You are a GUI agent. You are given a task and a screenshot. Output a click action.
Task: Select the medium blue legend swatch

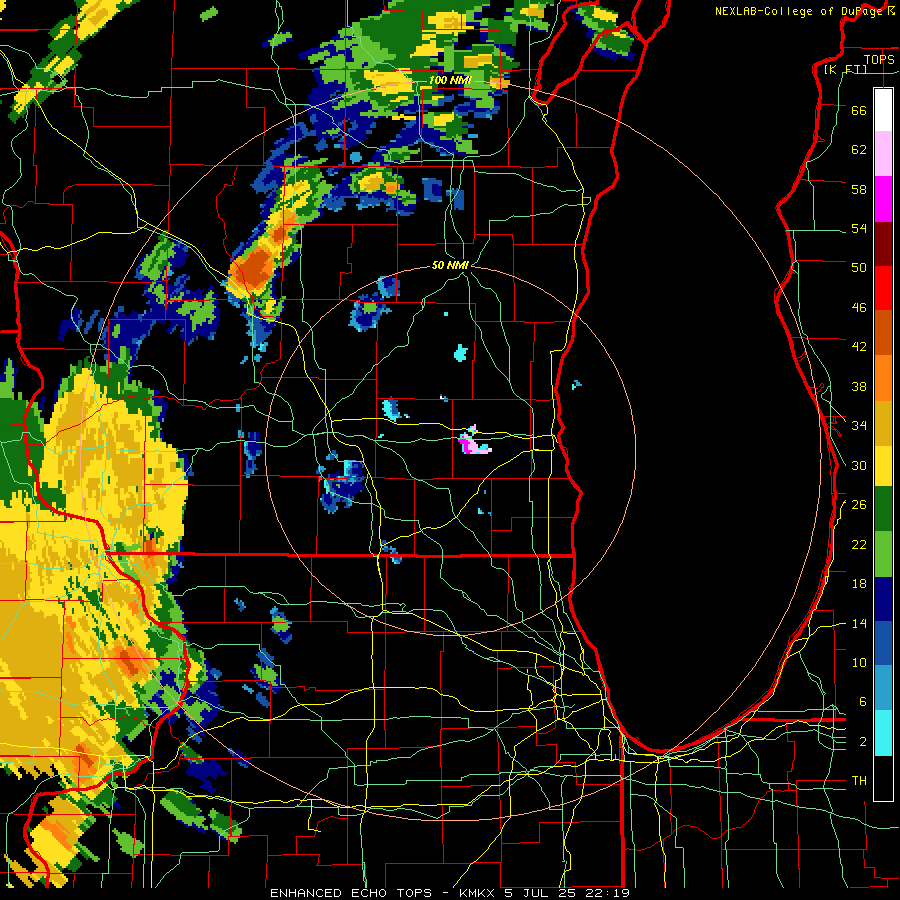click(883, 643)
